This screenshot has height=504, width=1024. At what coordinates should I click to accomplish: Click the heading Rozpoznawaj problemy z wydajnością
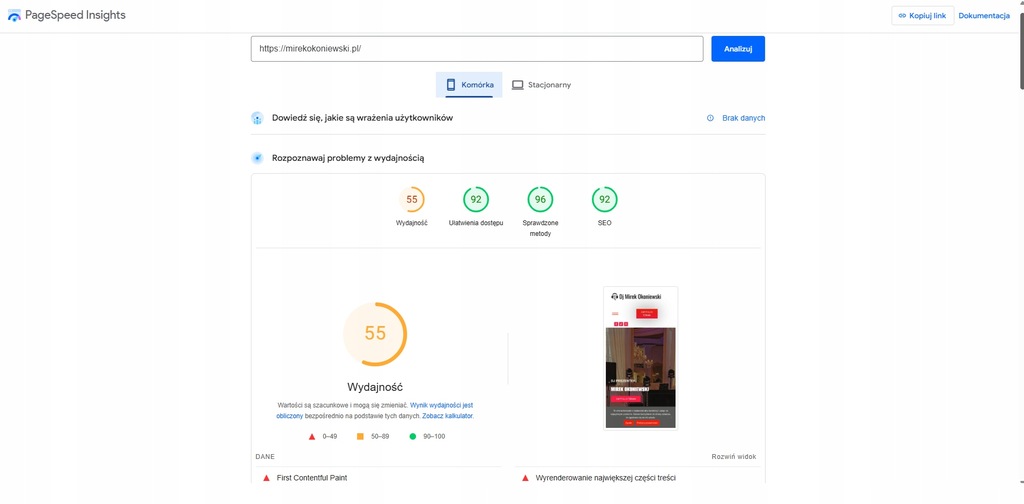[348, 158]
